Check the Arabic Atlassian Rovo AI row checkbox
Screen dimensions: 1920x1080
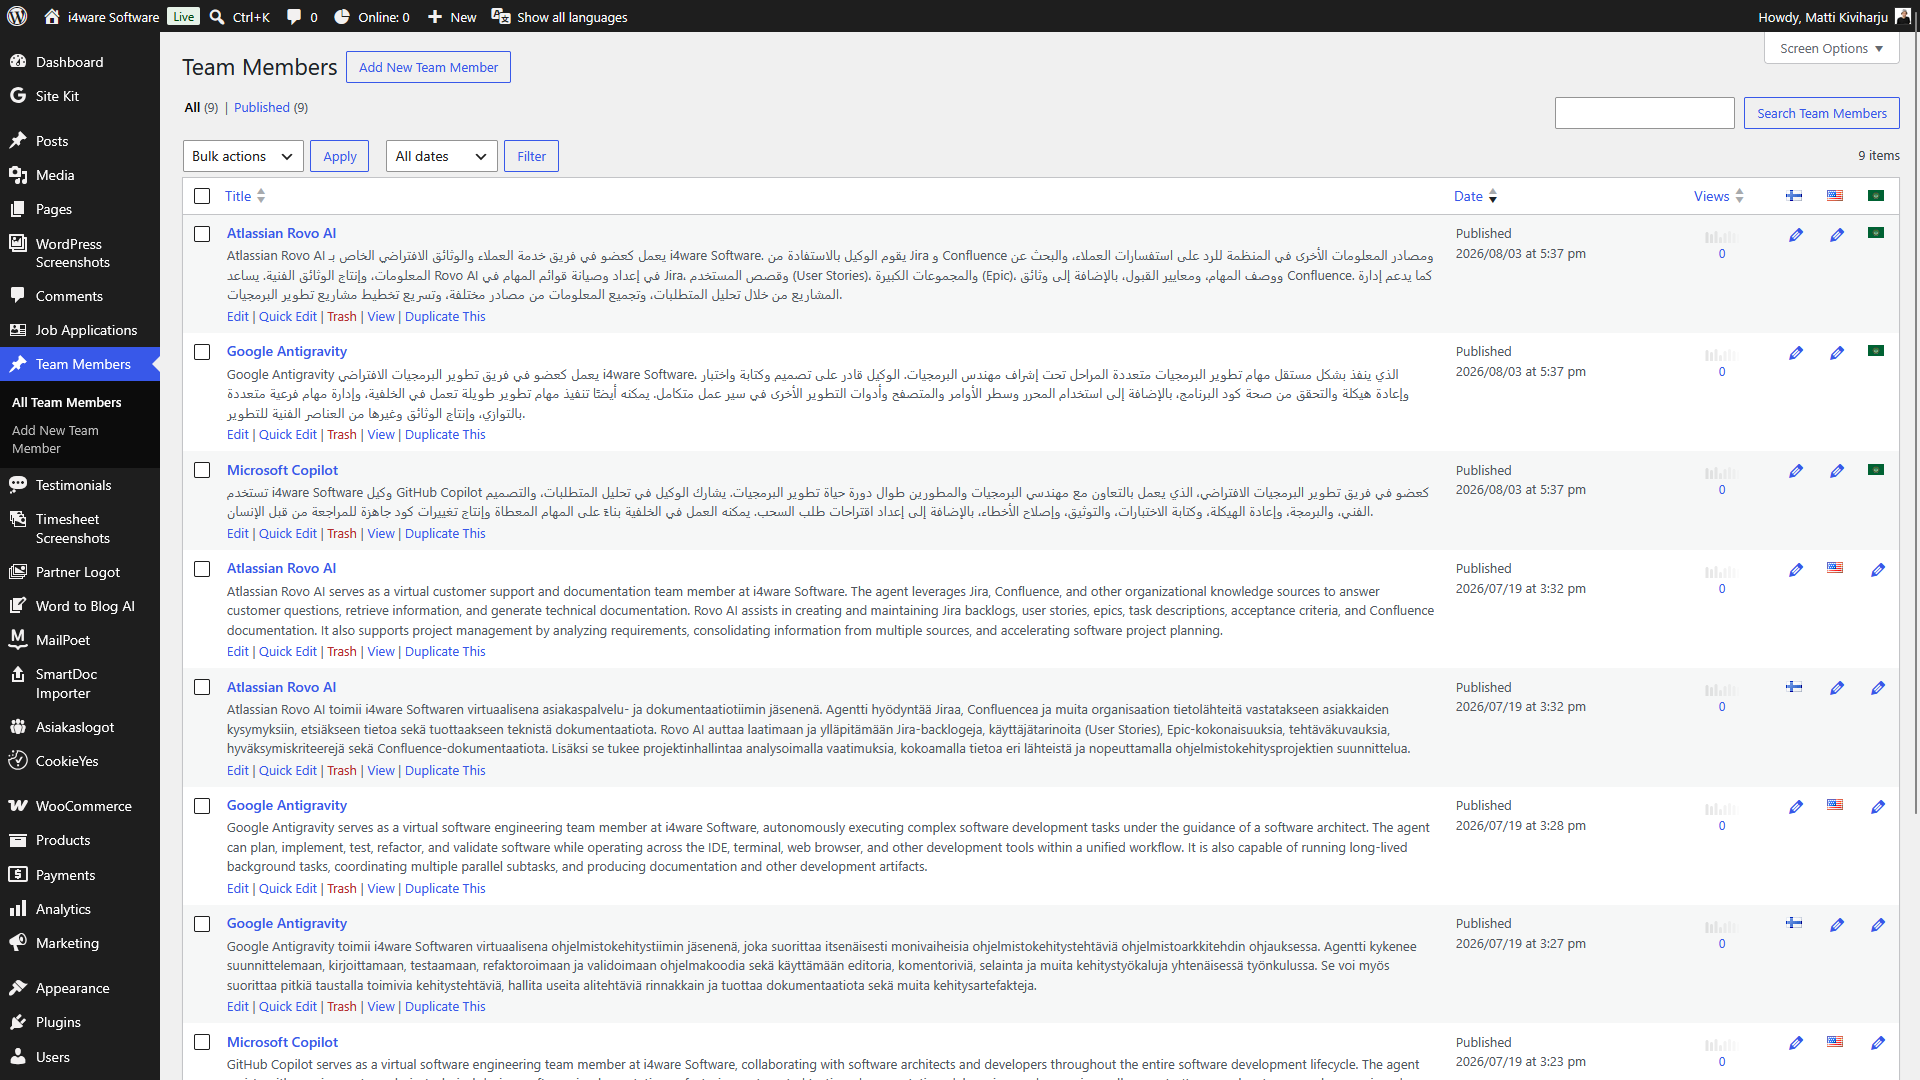pos(202,234)
